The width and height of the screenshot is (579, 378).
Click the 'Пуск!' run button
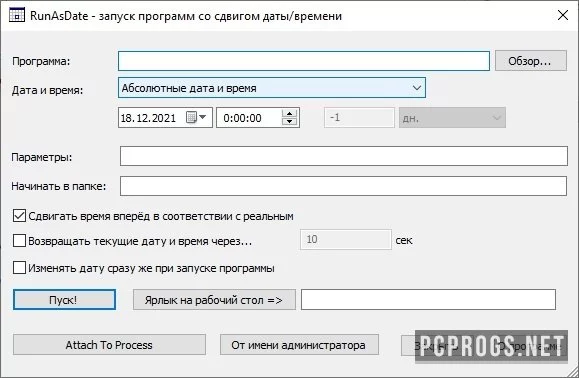tap(64, 299)
